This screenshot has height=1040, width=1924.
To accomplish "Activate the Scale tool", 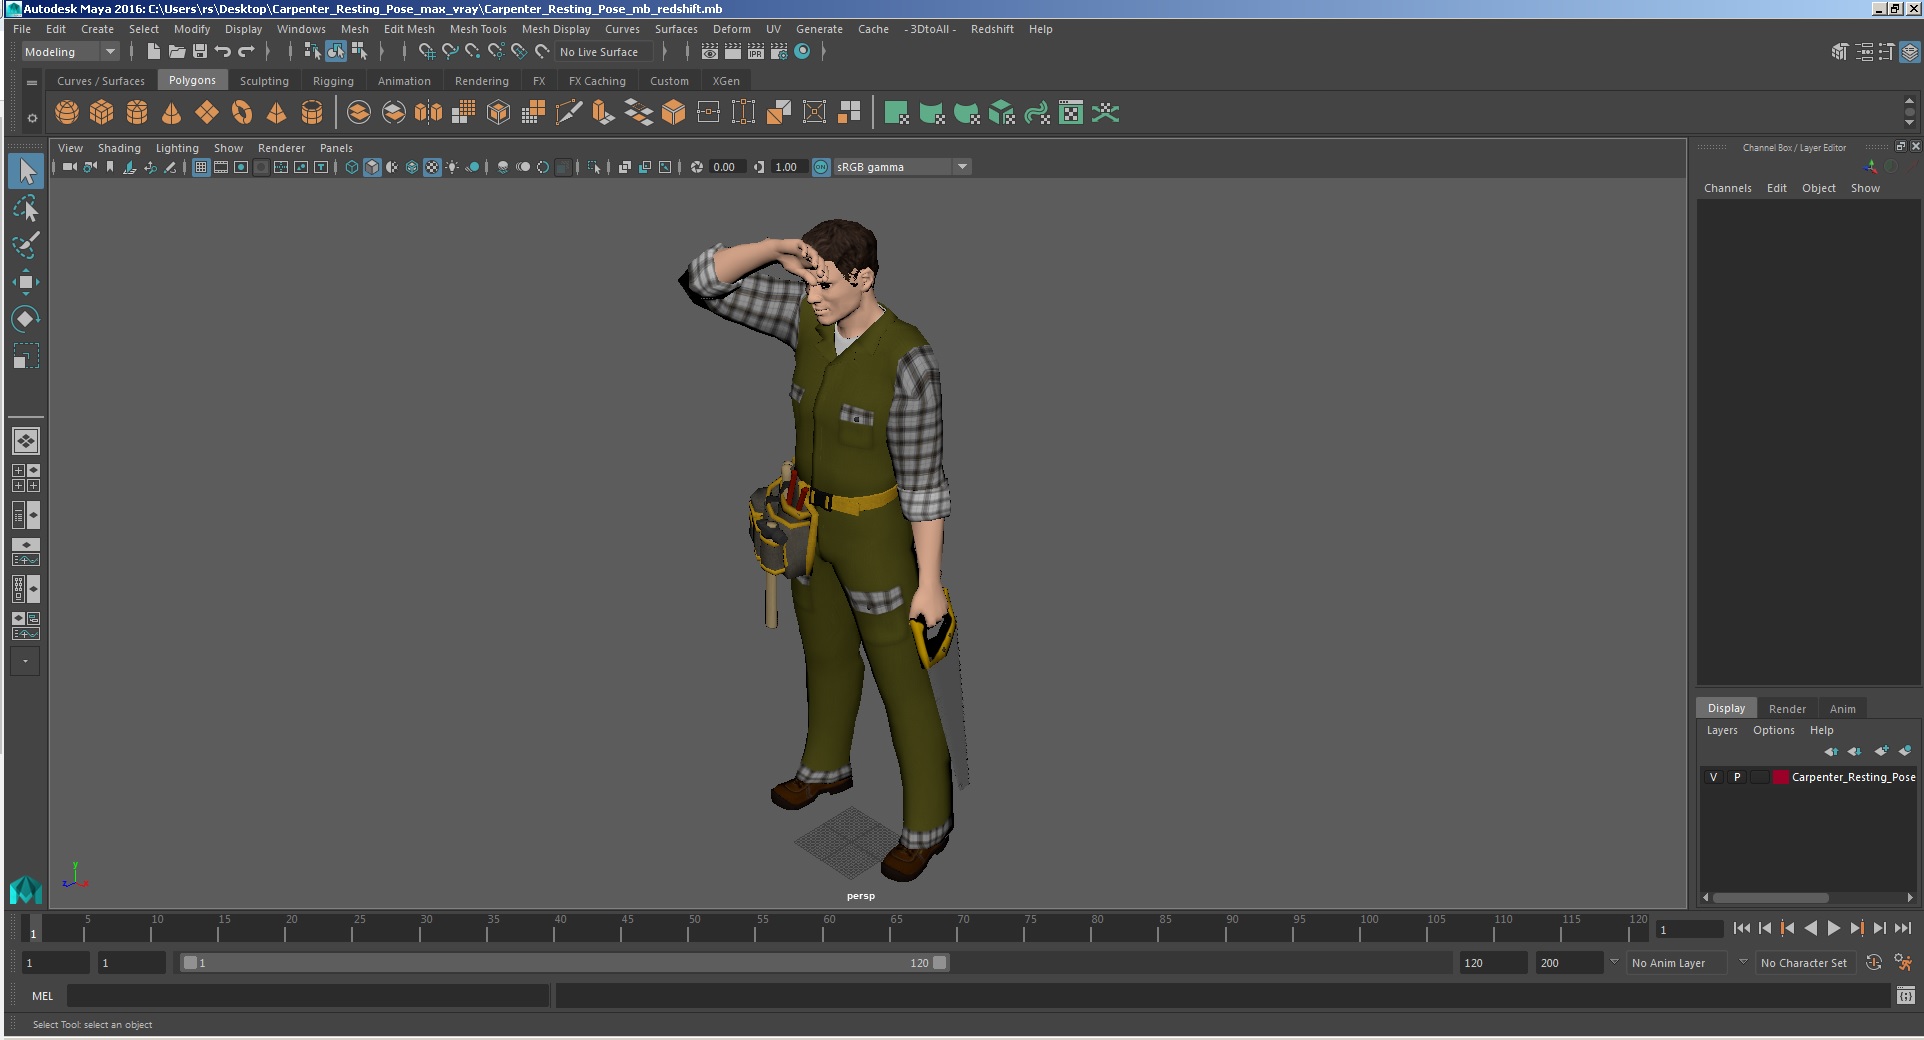I will coord(26,356).
